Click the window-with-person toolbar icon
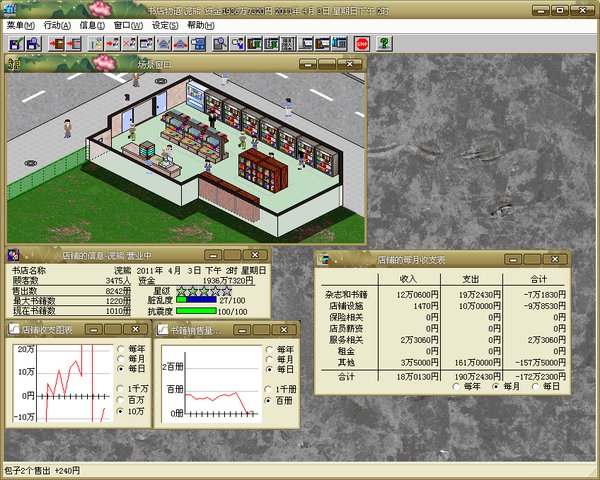Viewport: 600px width, 480px height. (147, 44)
